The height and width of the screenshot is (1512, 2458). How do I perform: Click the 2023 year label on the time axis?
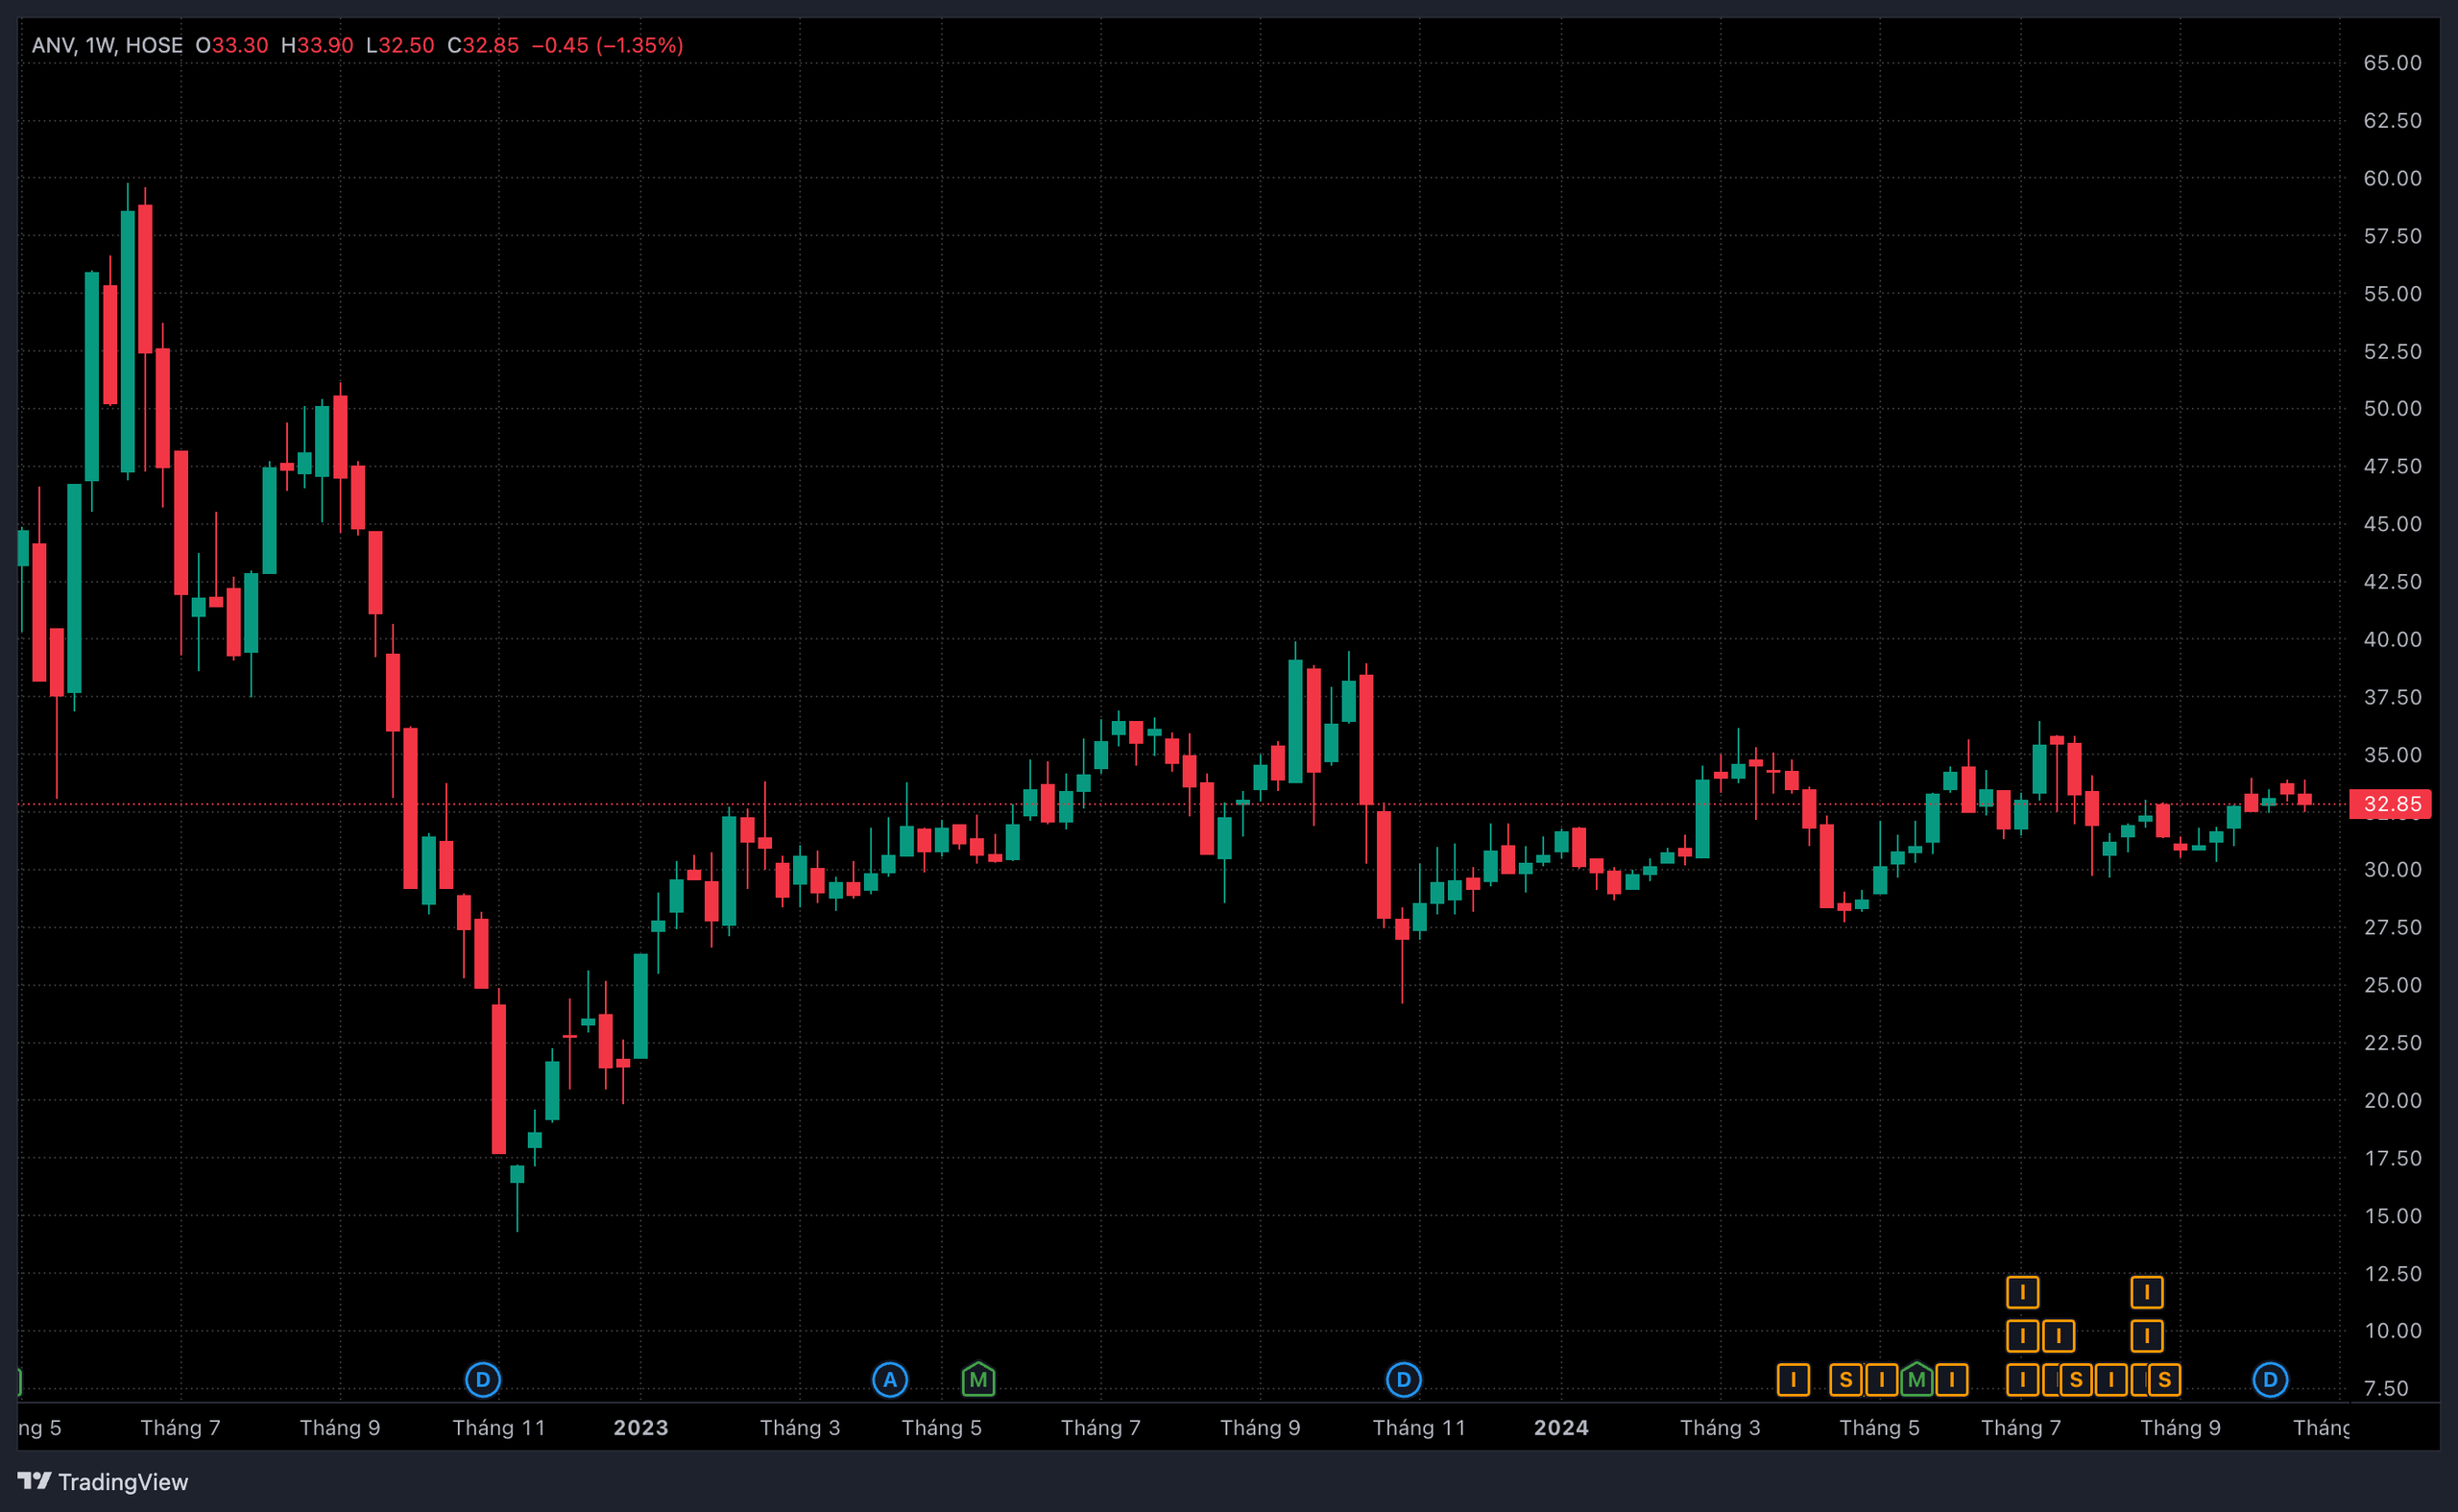tap(641, 1427)
